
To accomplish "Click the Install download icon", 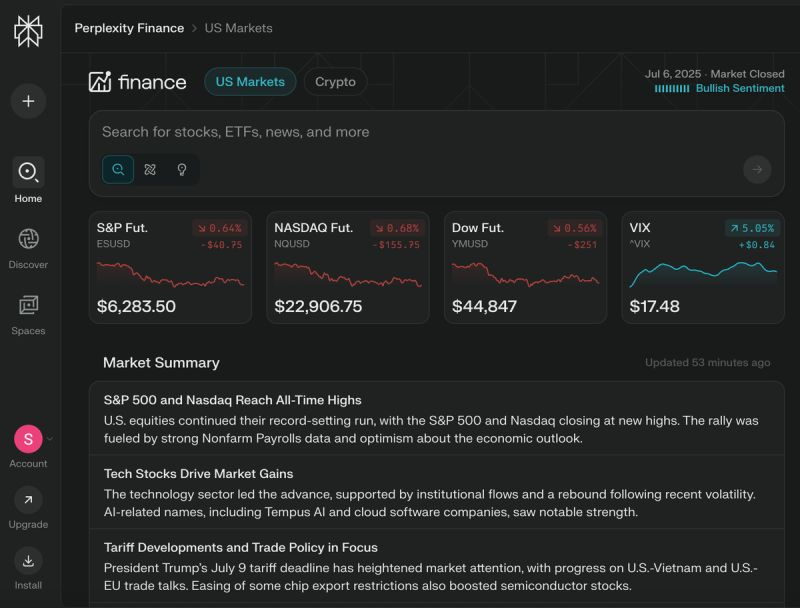I will click(28, 561).
